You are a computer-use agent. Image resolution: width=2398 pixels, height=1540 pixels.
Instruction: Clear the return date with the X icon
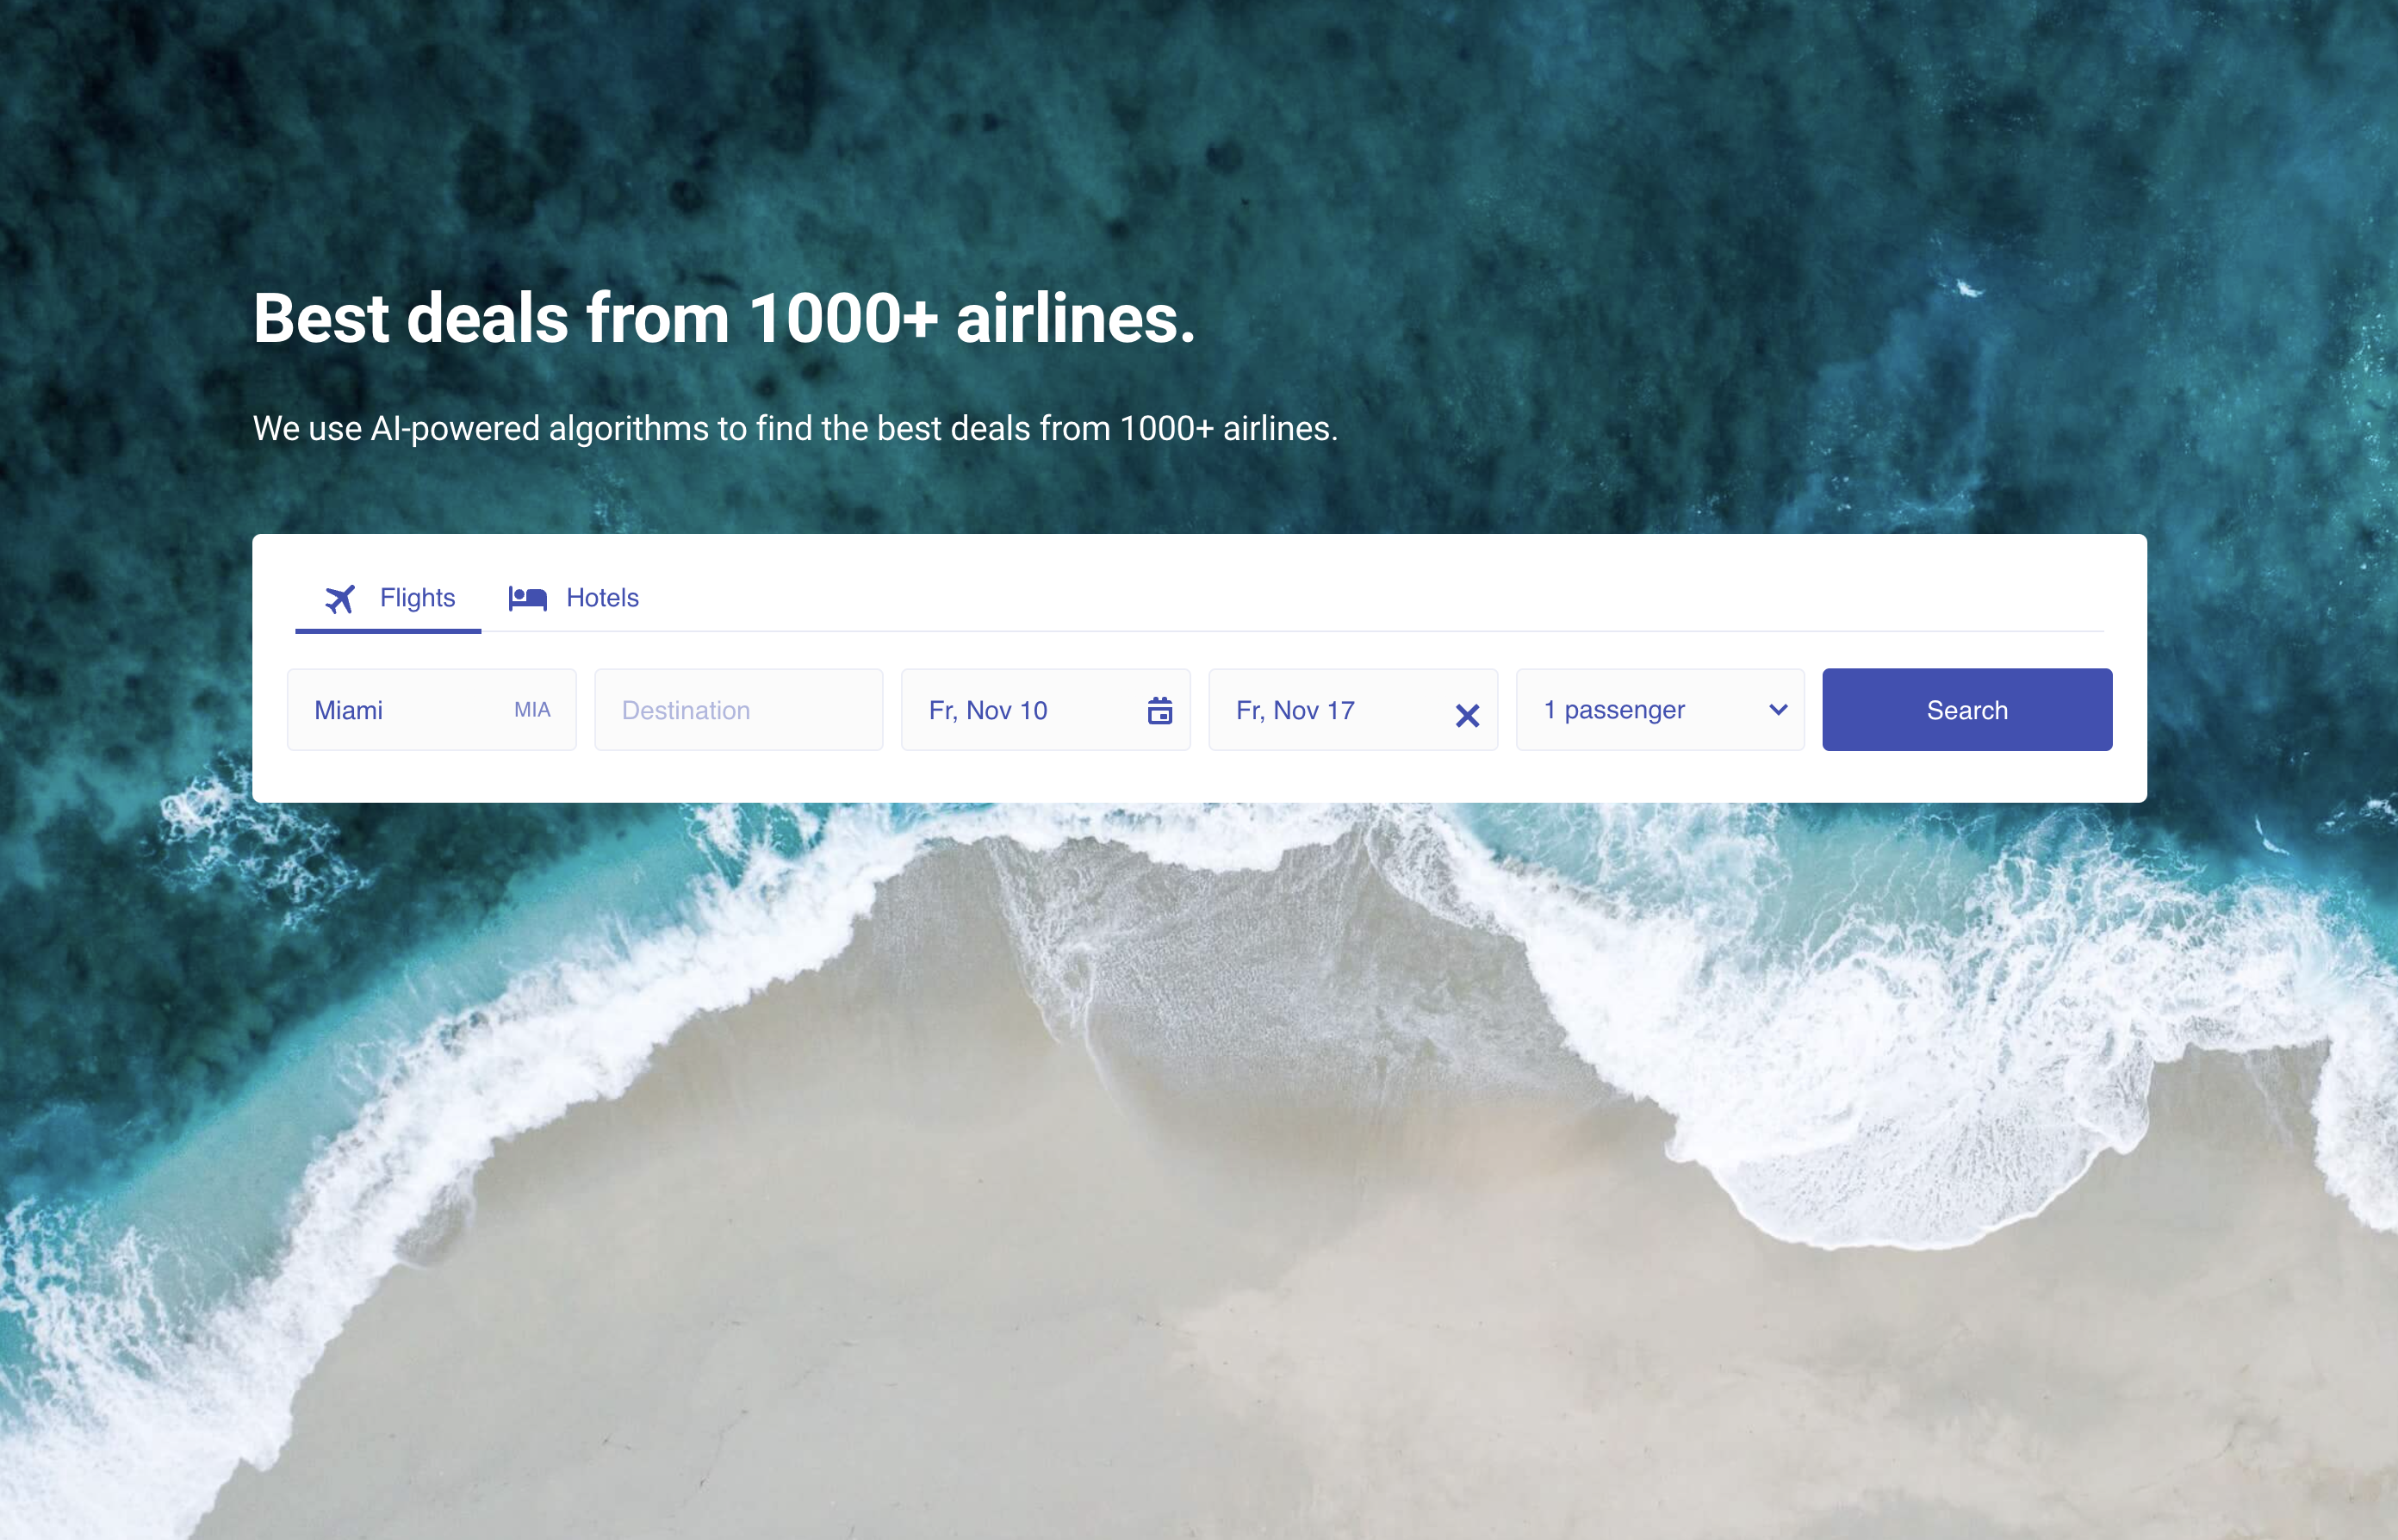click(1467, 715)
